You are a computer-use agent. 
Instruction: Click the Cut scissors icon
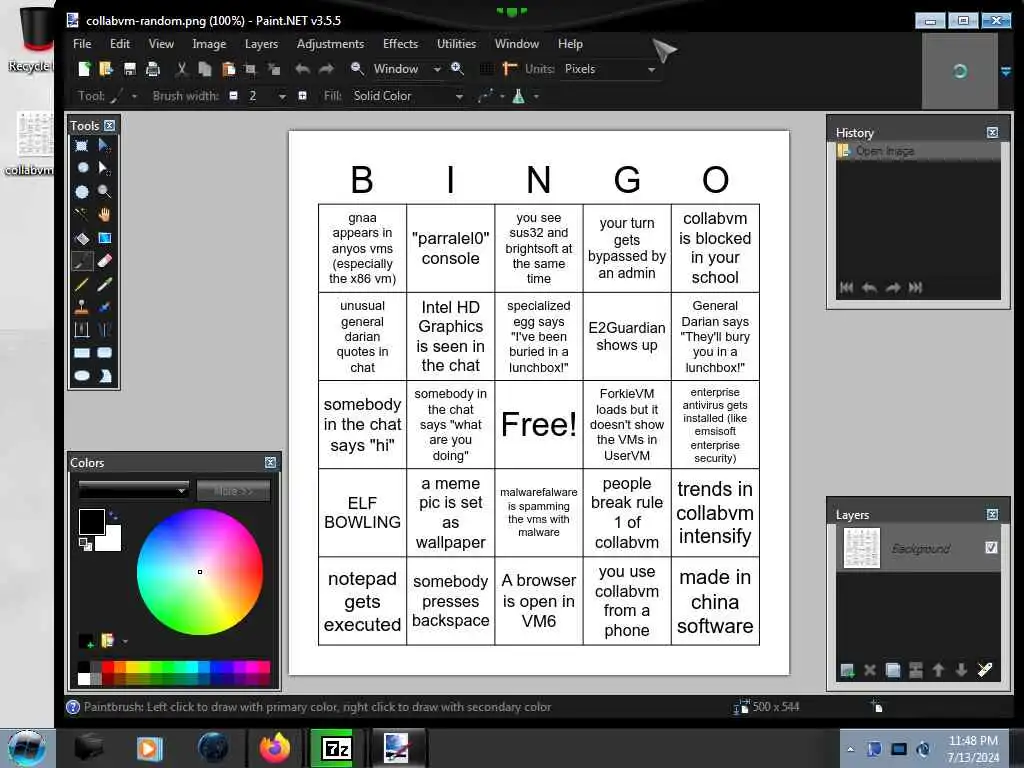tap(182, 69)
